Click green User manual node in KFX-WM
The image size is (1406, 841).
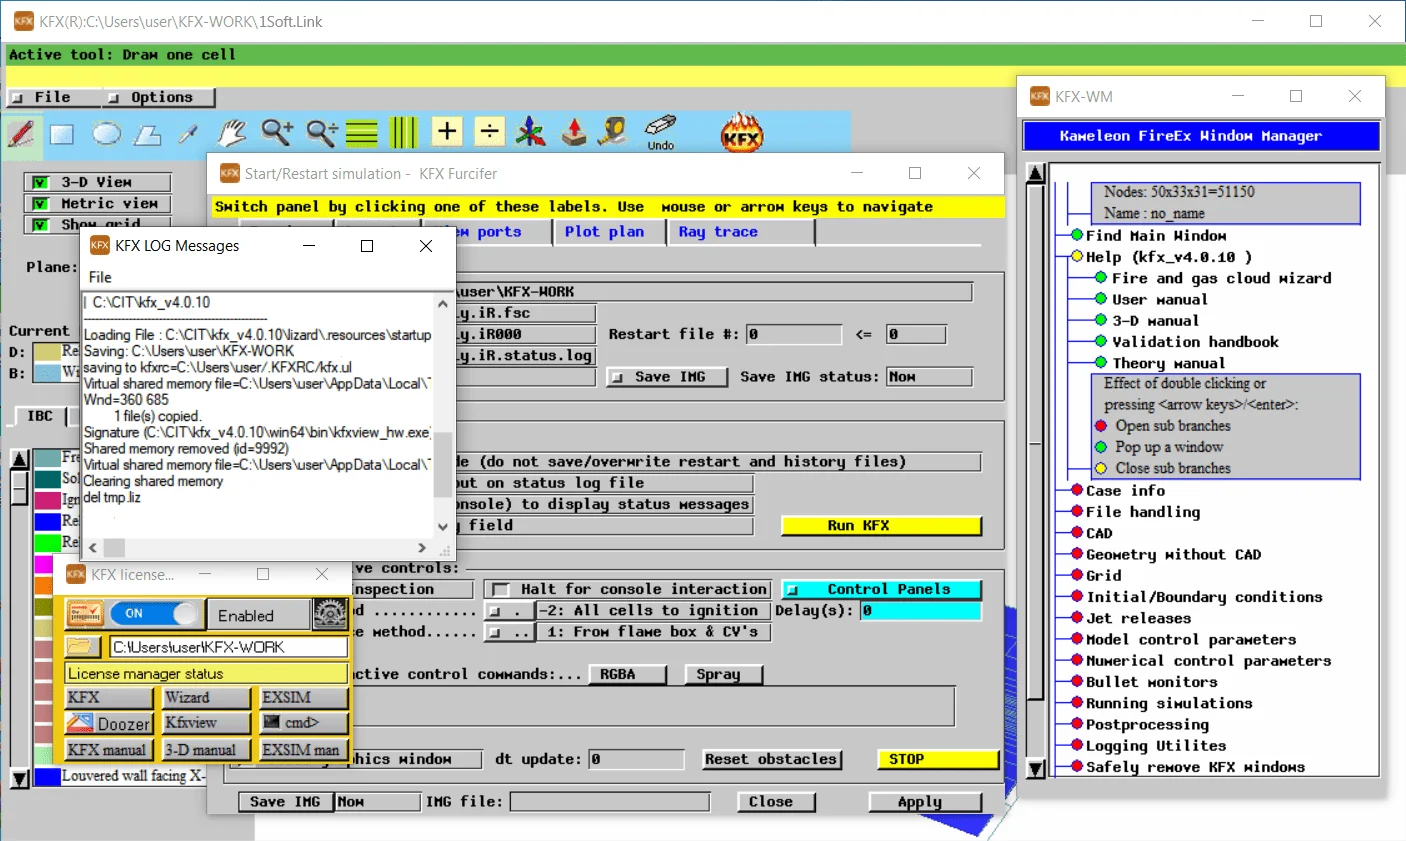(1101, 299)
